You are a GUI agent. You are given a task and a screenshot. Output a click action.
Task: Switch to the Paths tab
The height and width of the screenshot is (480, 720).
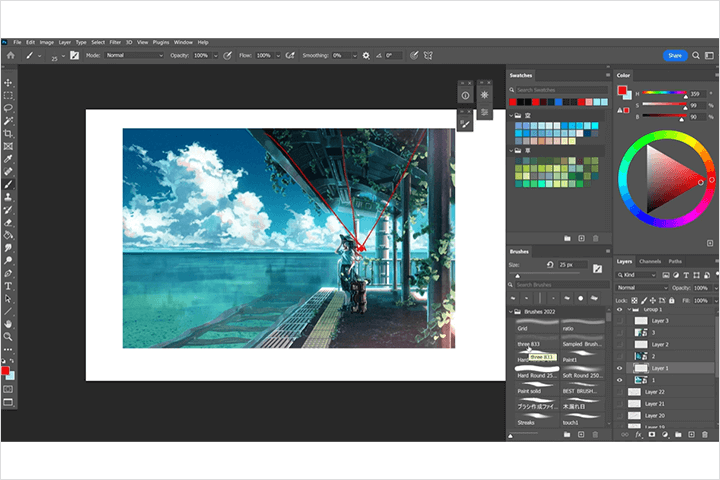pyautogui.click(x=675, y=261)
